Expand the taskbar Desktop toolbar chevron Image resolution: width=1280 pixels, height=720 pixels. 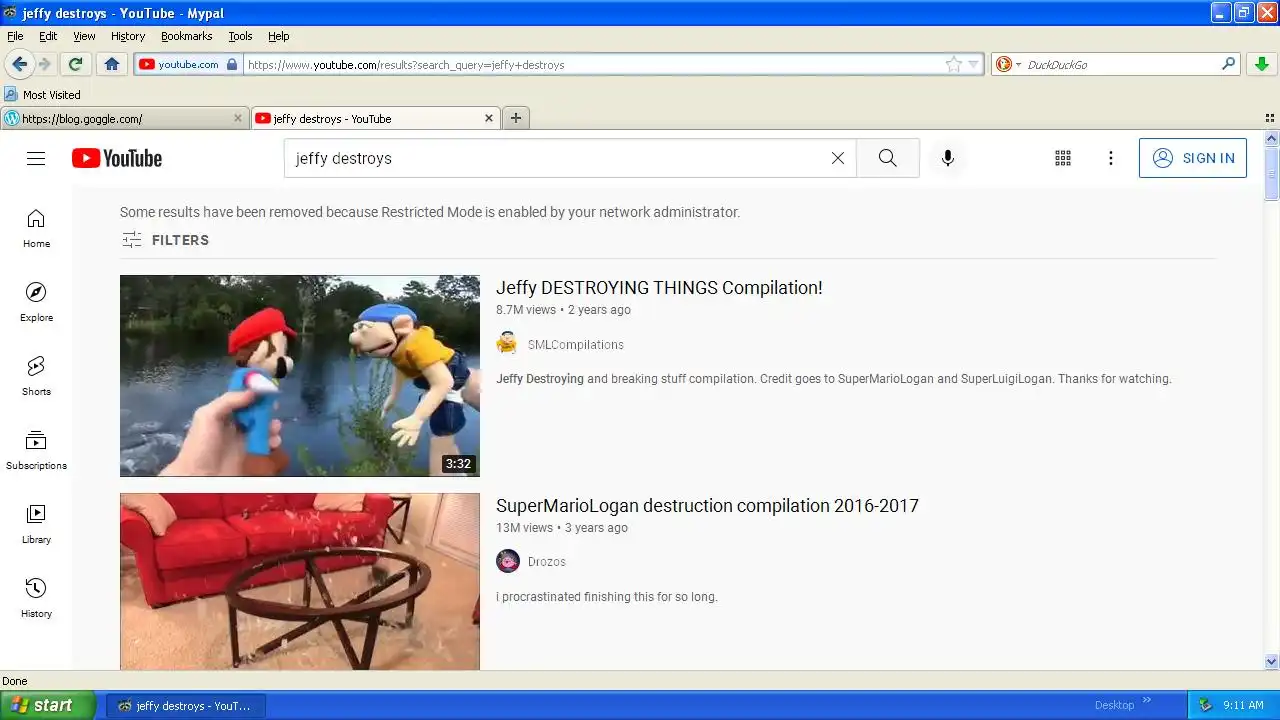(1147, 700)
